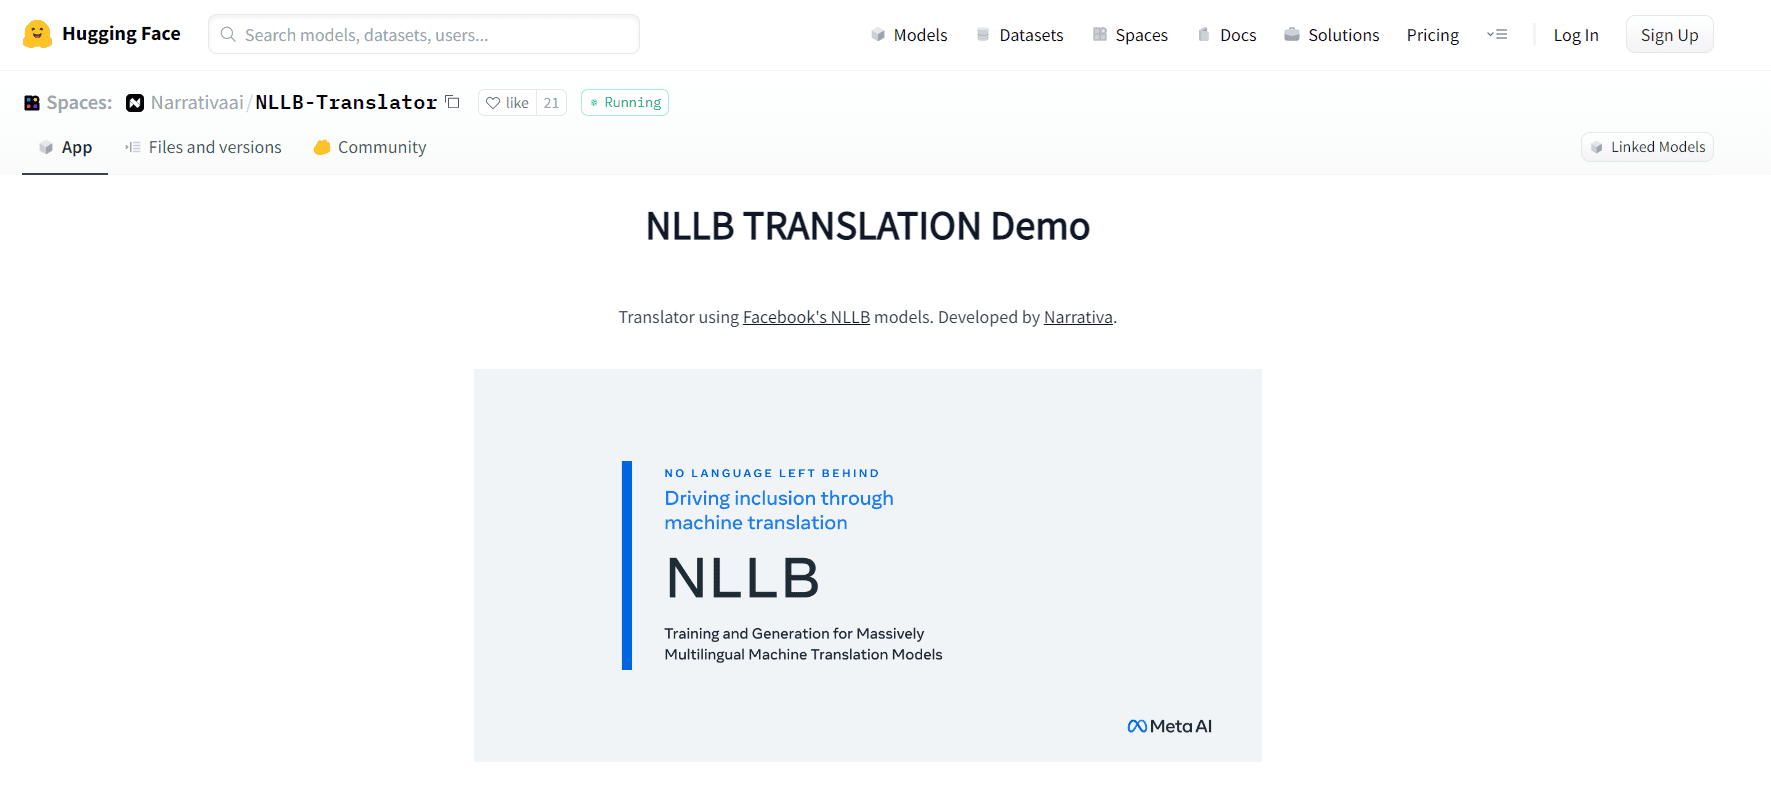
Task: Click the magnifier icon in search box
Action: [228, 34]
